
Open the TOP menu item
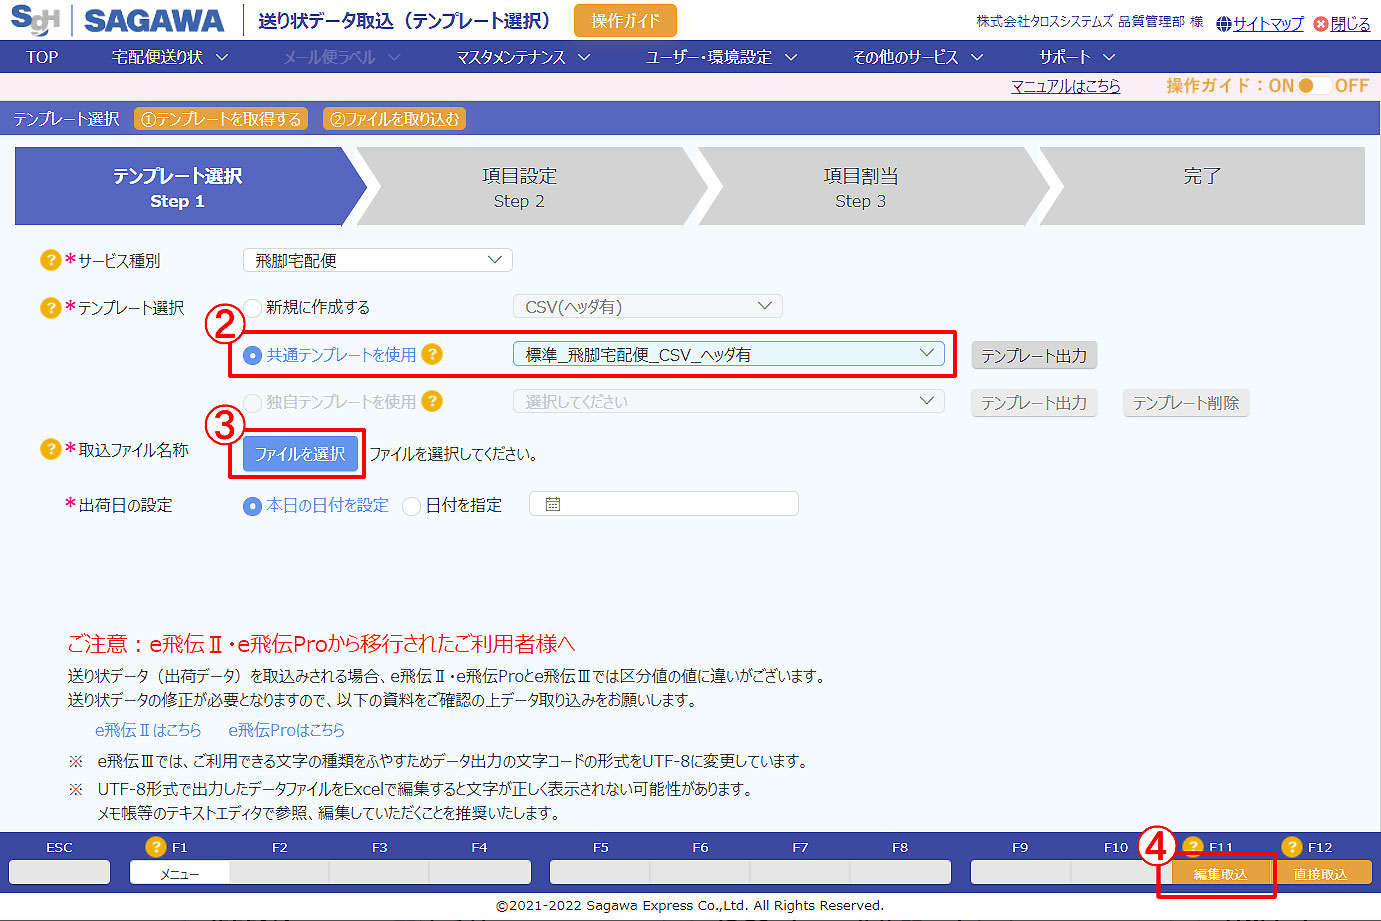pos(42,57)
